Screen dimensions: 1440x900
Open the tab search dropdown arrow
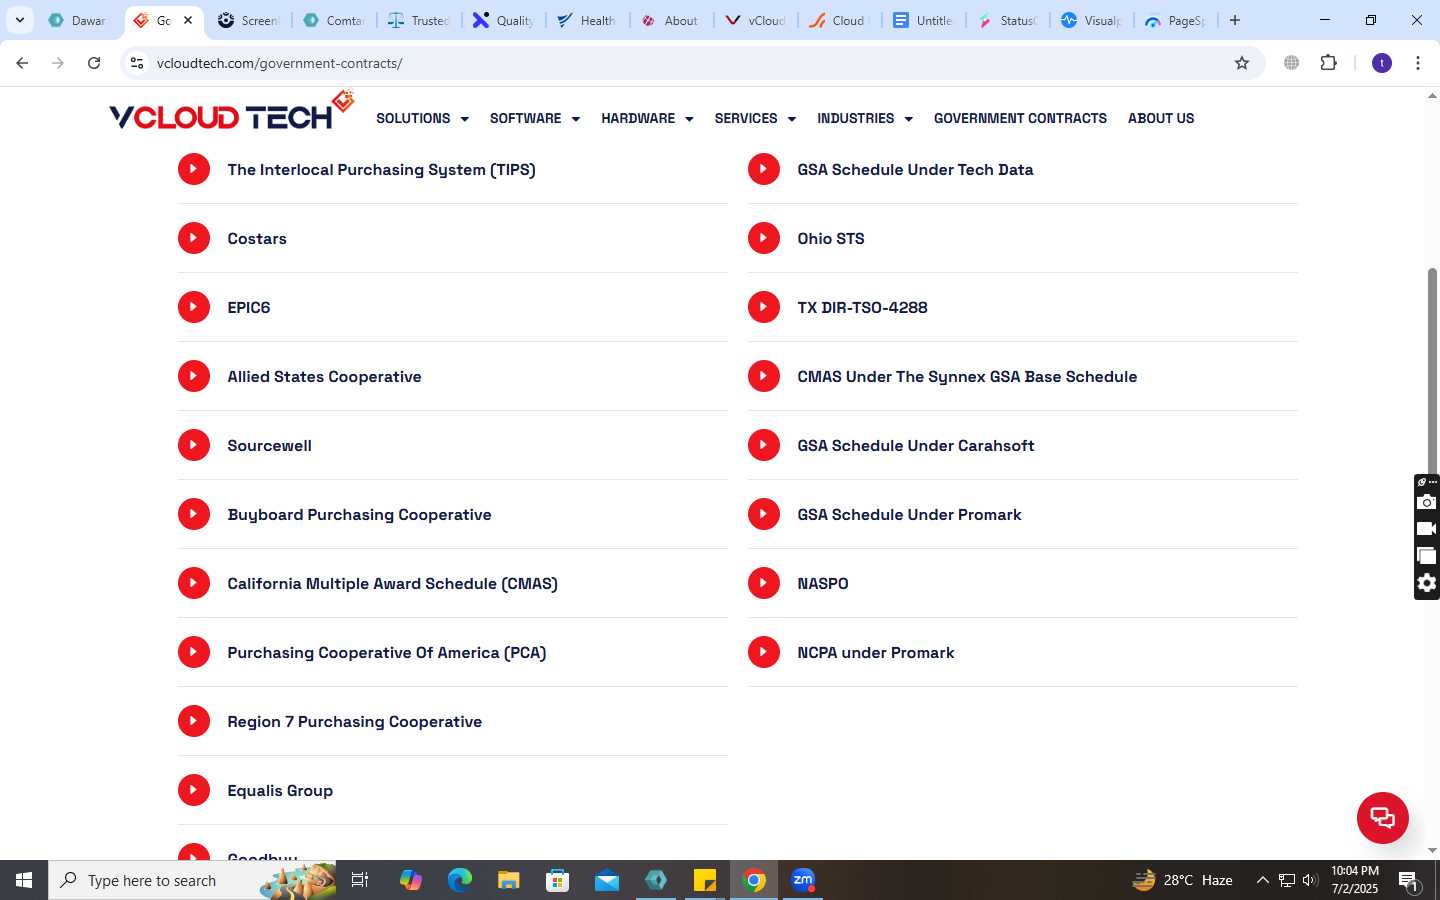click(x=19, y=20)
